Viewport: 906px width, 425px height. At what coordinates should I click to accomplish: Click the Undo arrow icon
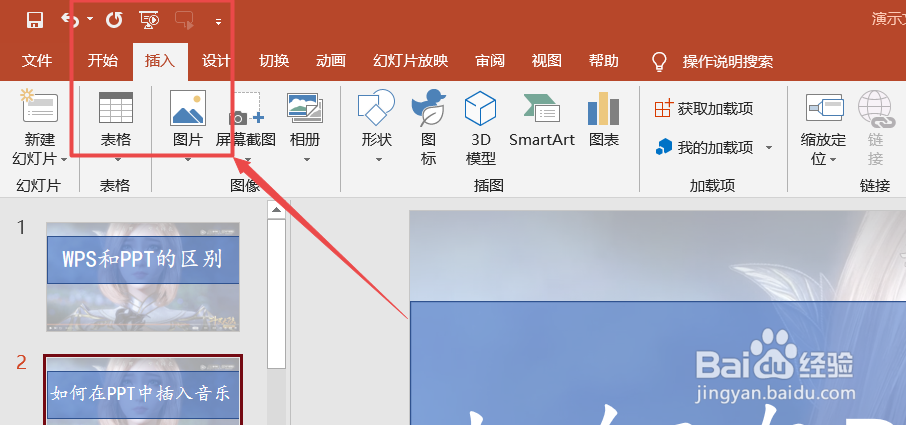70,20
